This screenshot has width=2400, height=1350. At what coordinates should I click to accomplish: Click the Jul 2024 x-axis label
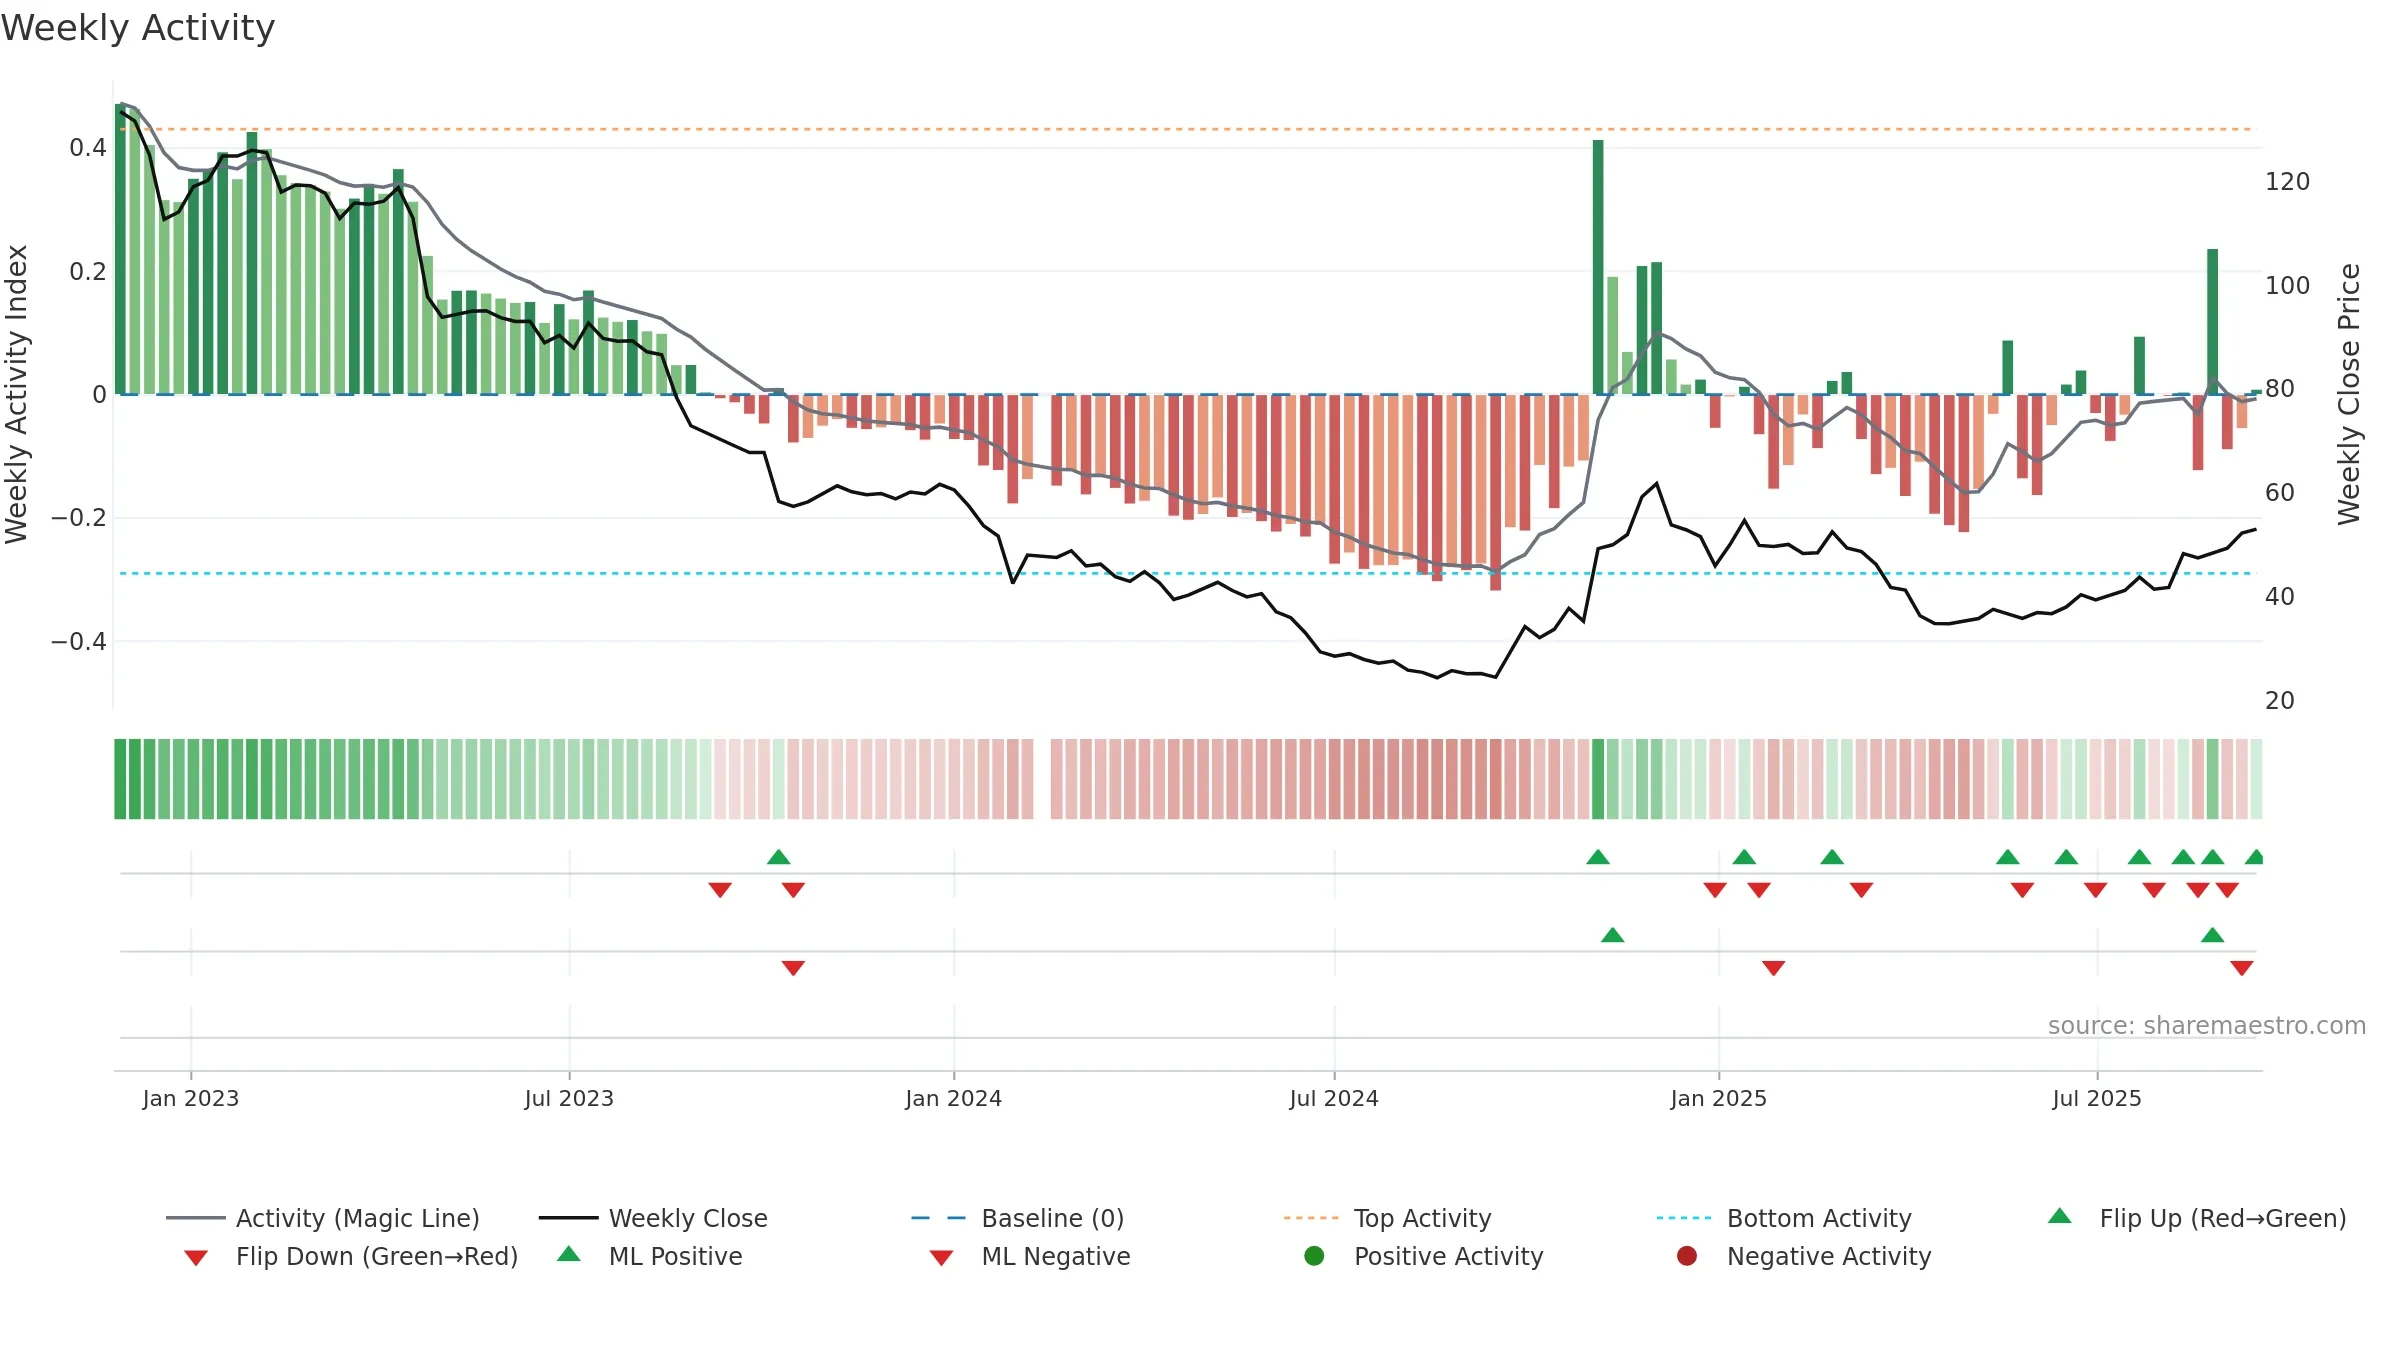[x=1334, y=1098]
